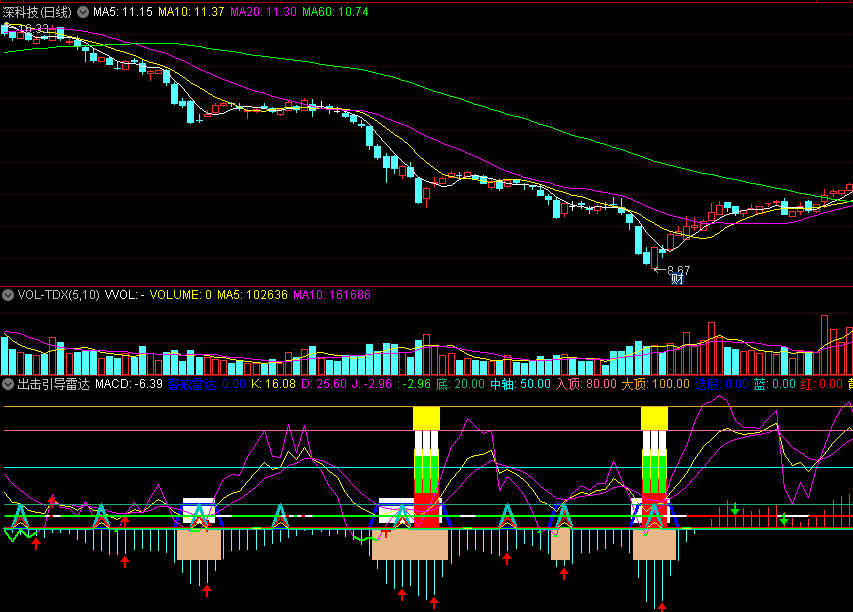853x612 pixels.
Task: Click the VOLUME: 0 label
Action: click(x=181, y=295)
